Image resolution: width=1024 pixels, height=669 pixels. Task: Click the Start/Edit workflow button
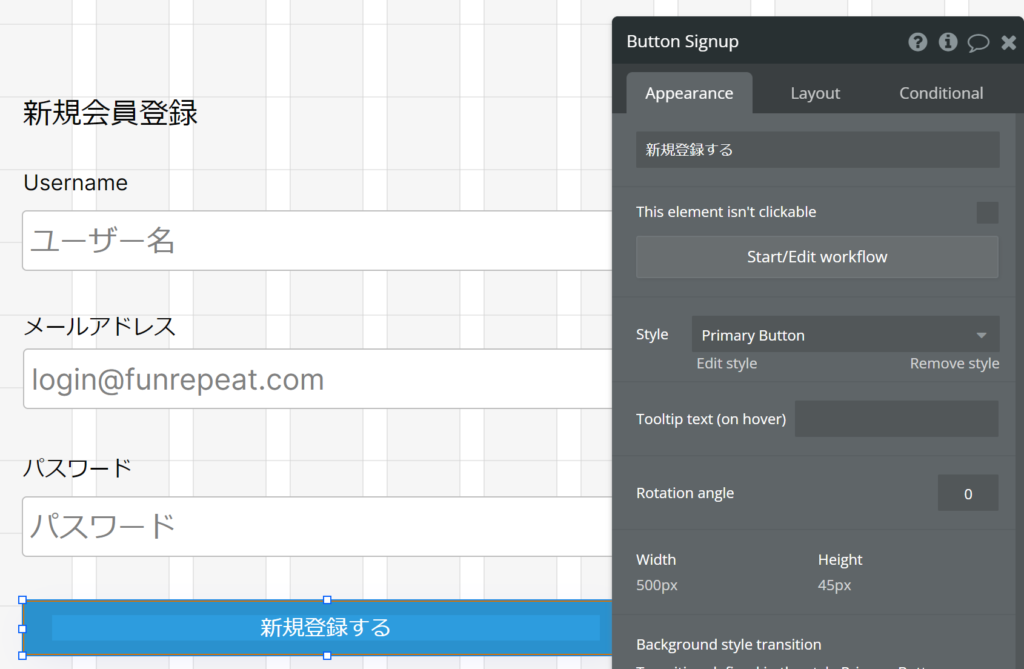(817, 257)
